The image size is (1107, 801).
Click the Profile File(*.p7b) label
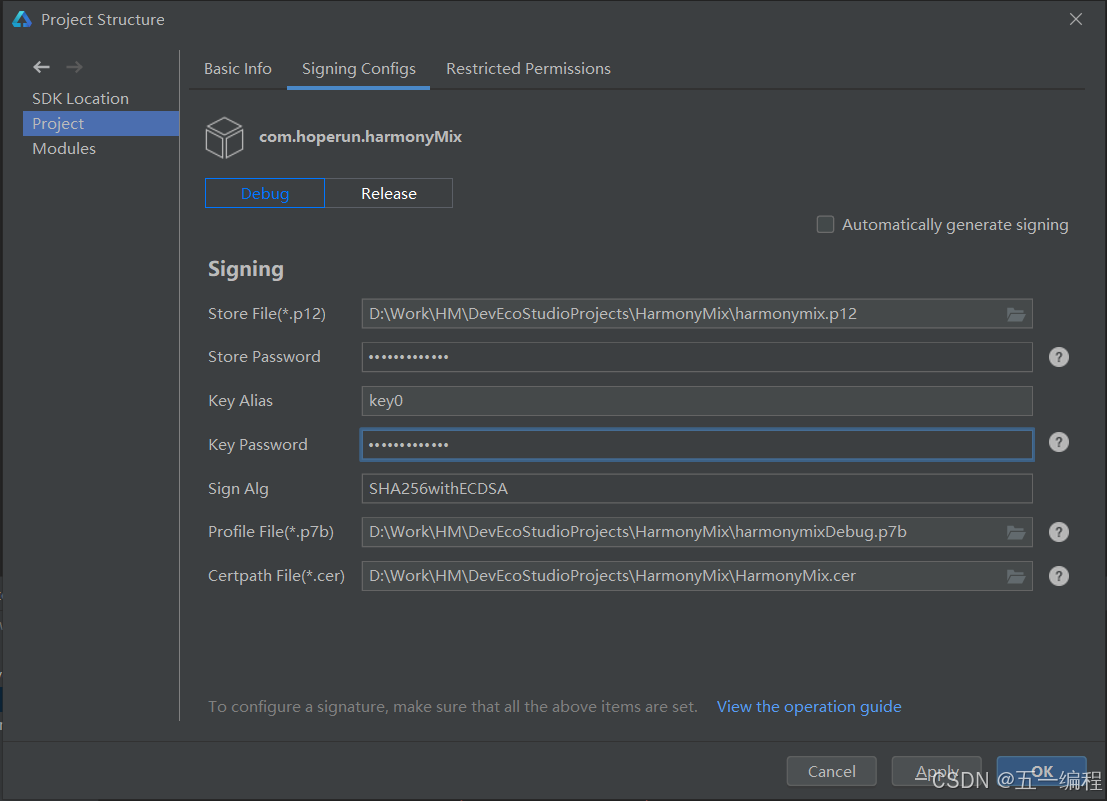pos(270,532)
